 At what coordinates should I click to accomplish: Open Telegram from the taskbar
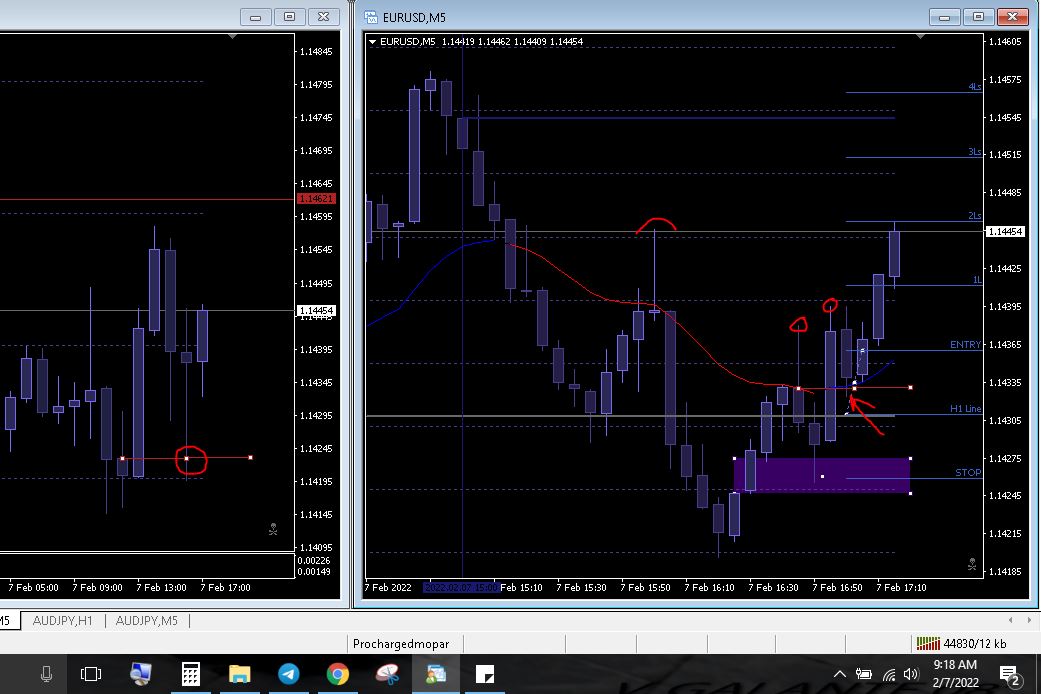289,674
